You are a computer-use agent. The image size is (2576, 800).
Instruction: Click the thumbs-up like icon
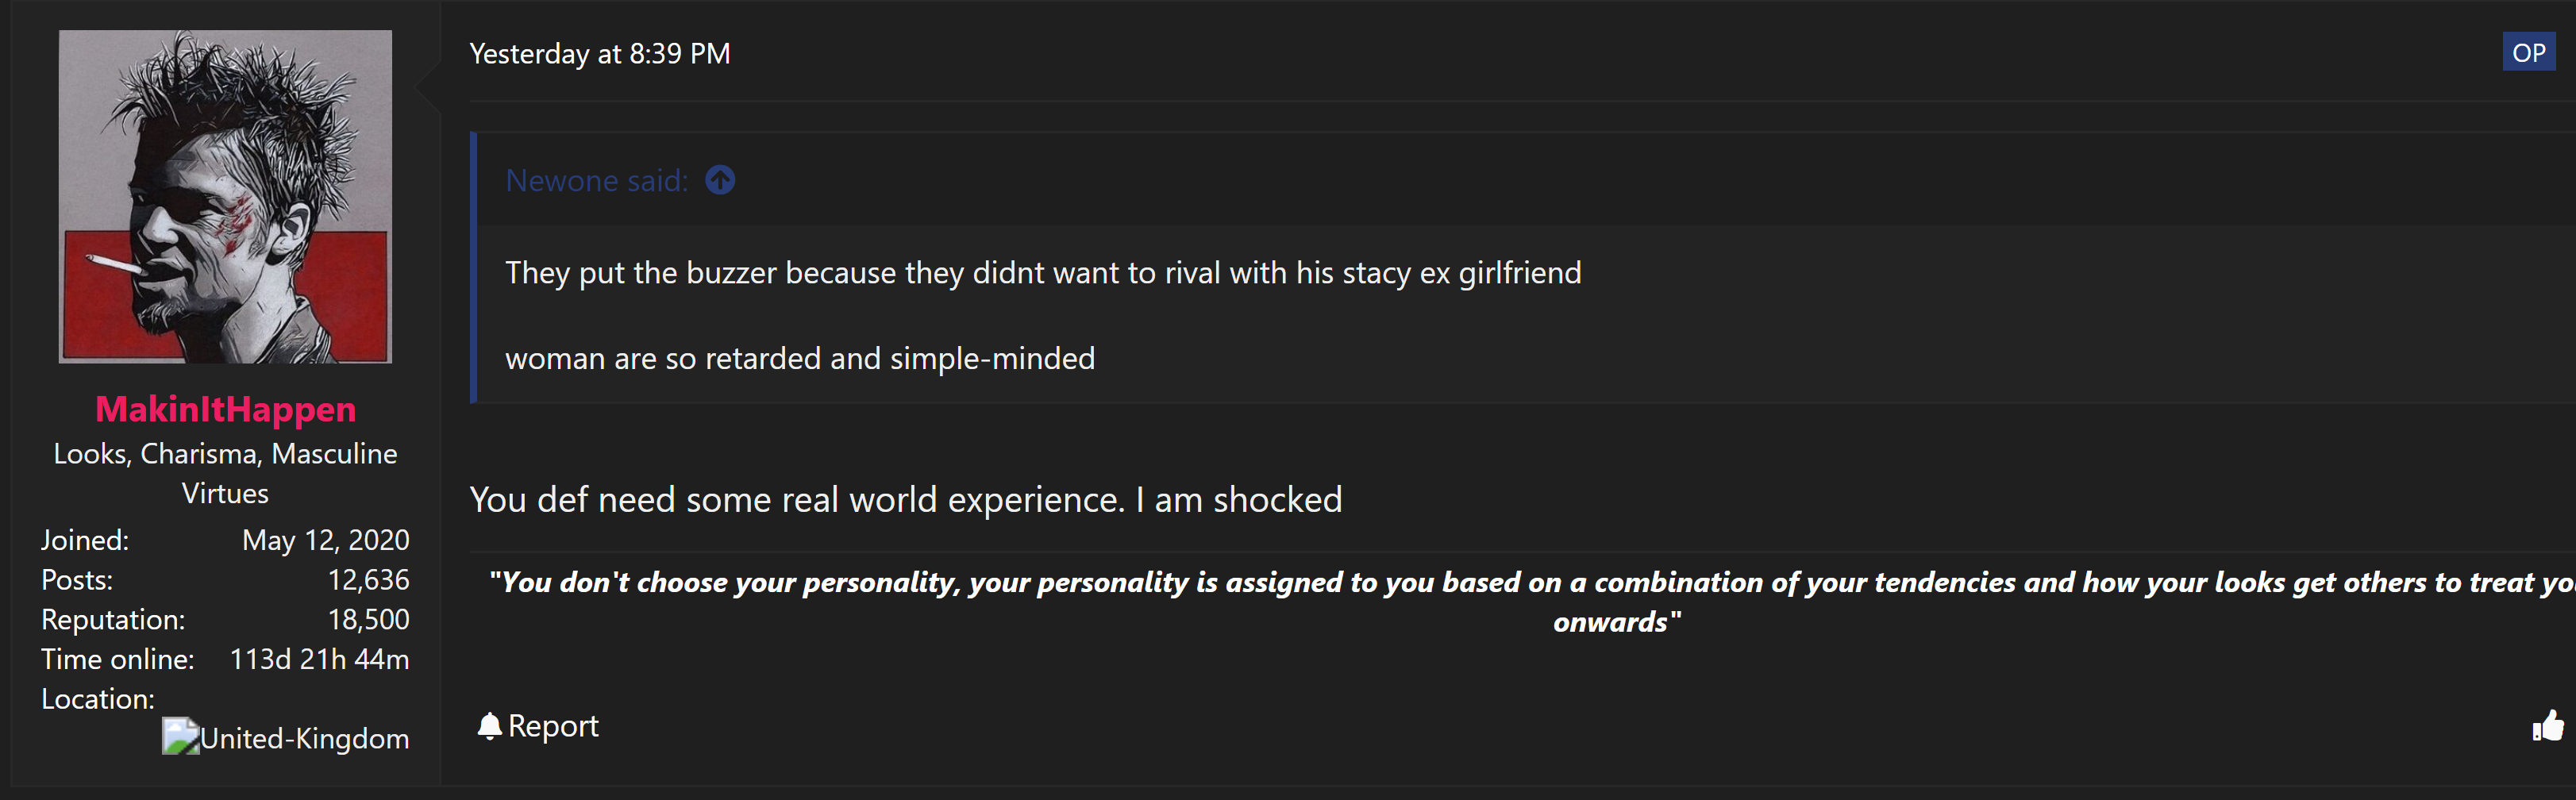pos(2548,726)
